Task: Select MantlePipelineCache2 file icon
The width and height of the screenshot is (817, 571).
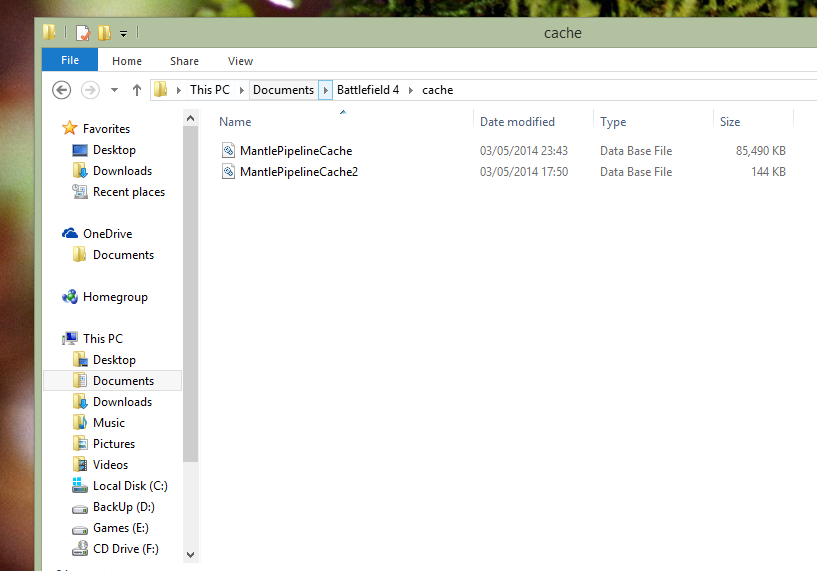Action: click(228, 171)
